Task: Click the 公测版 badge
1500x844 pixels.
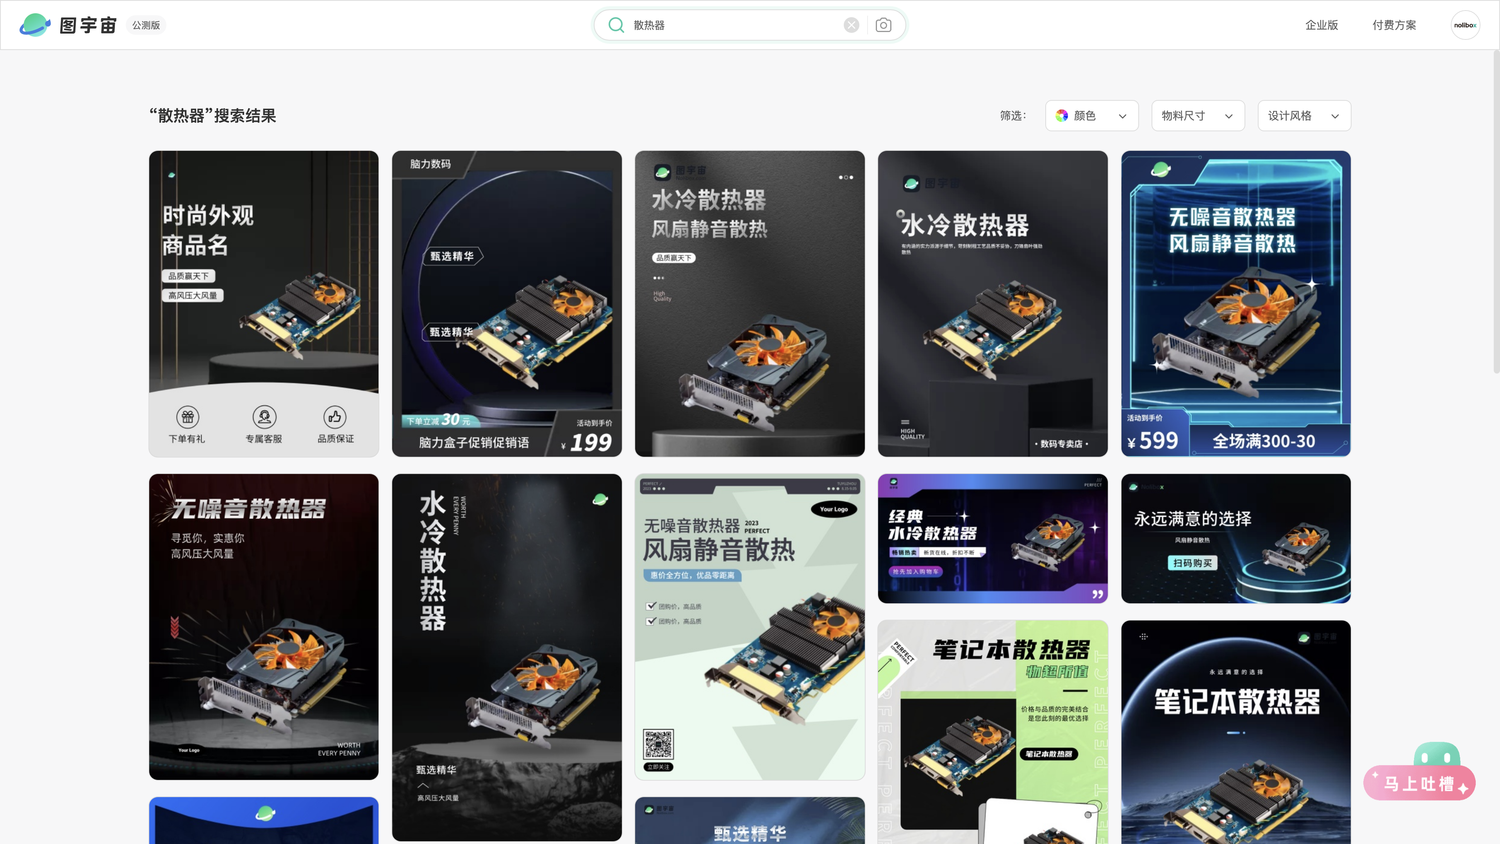Action: [x=146, y=25]
